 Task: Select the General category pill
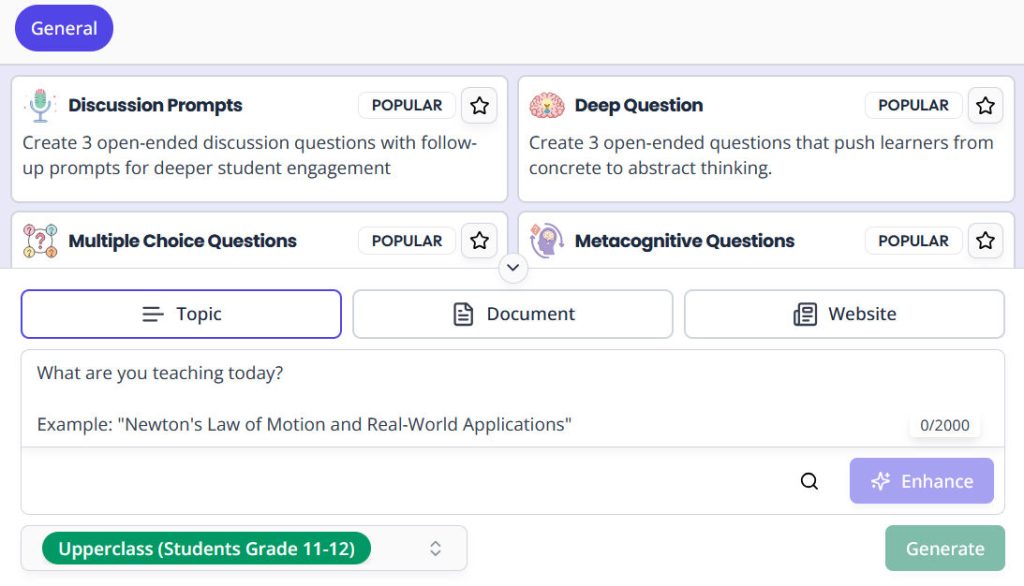click(64, 29)
